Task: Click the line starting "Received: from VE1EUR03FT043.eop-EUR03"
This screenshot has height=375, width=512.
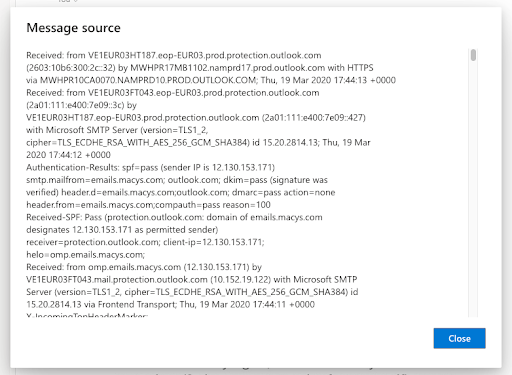Action: tap(173, 93)
